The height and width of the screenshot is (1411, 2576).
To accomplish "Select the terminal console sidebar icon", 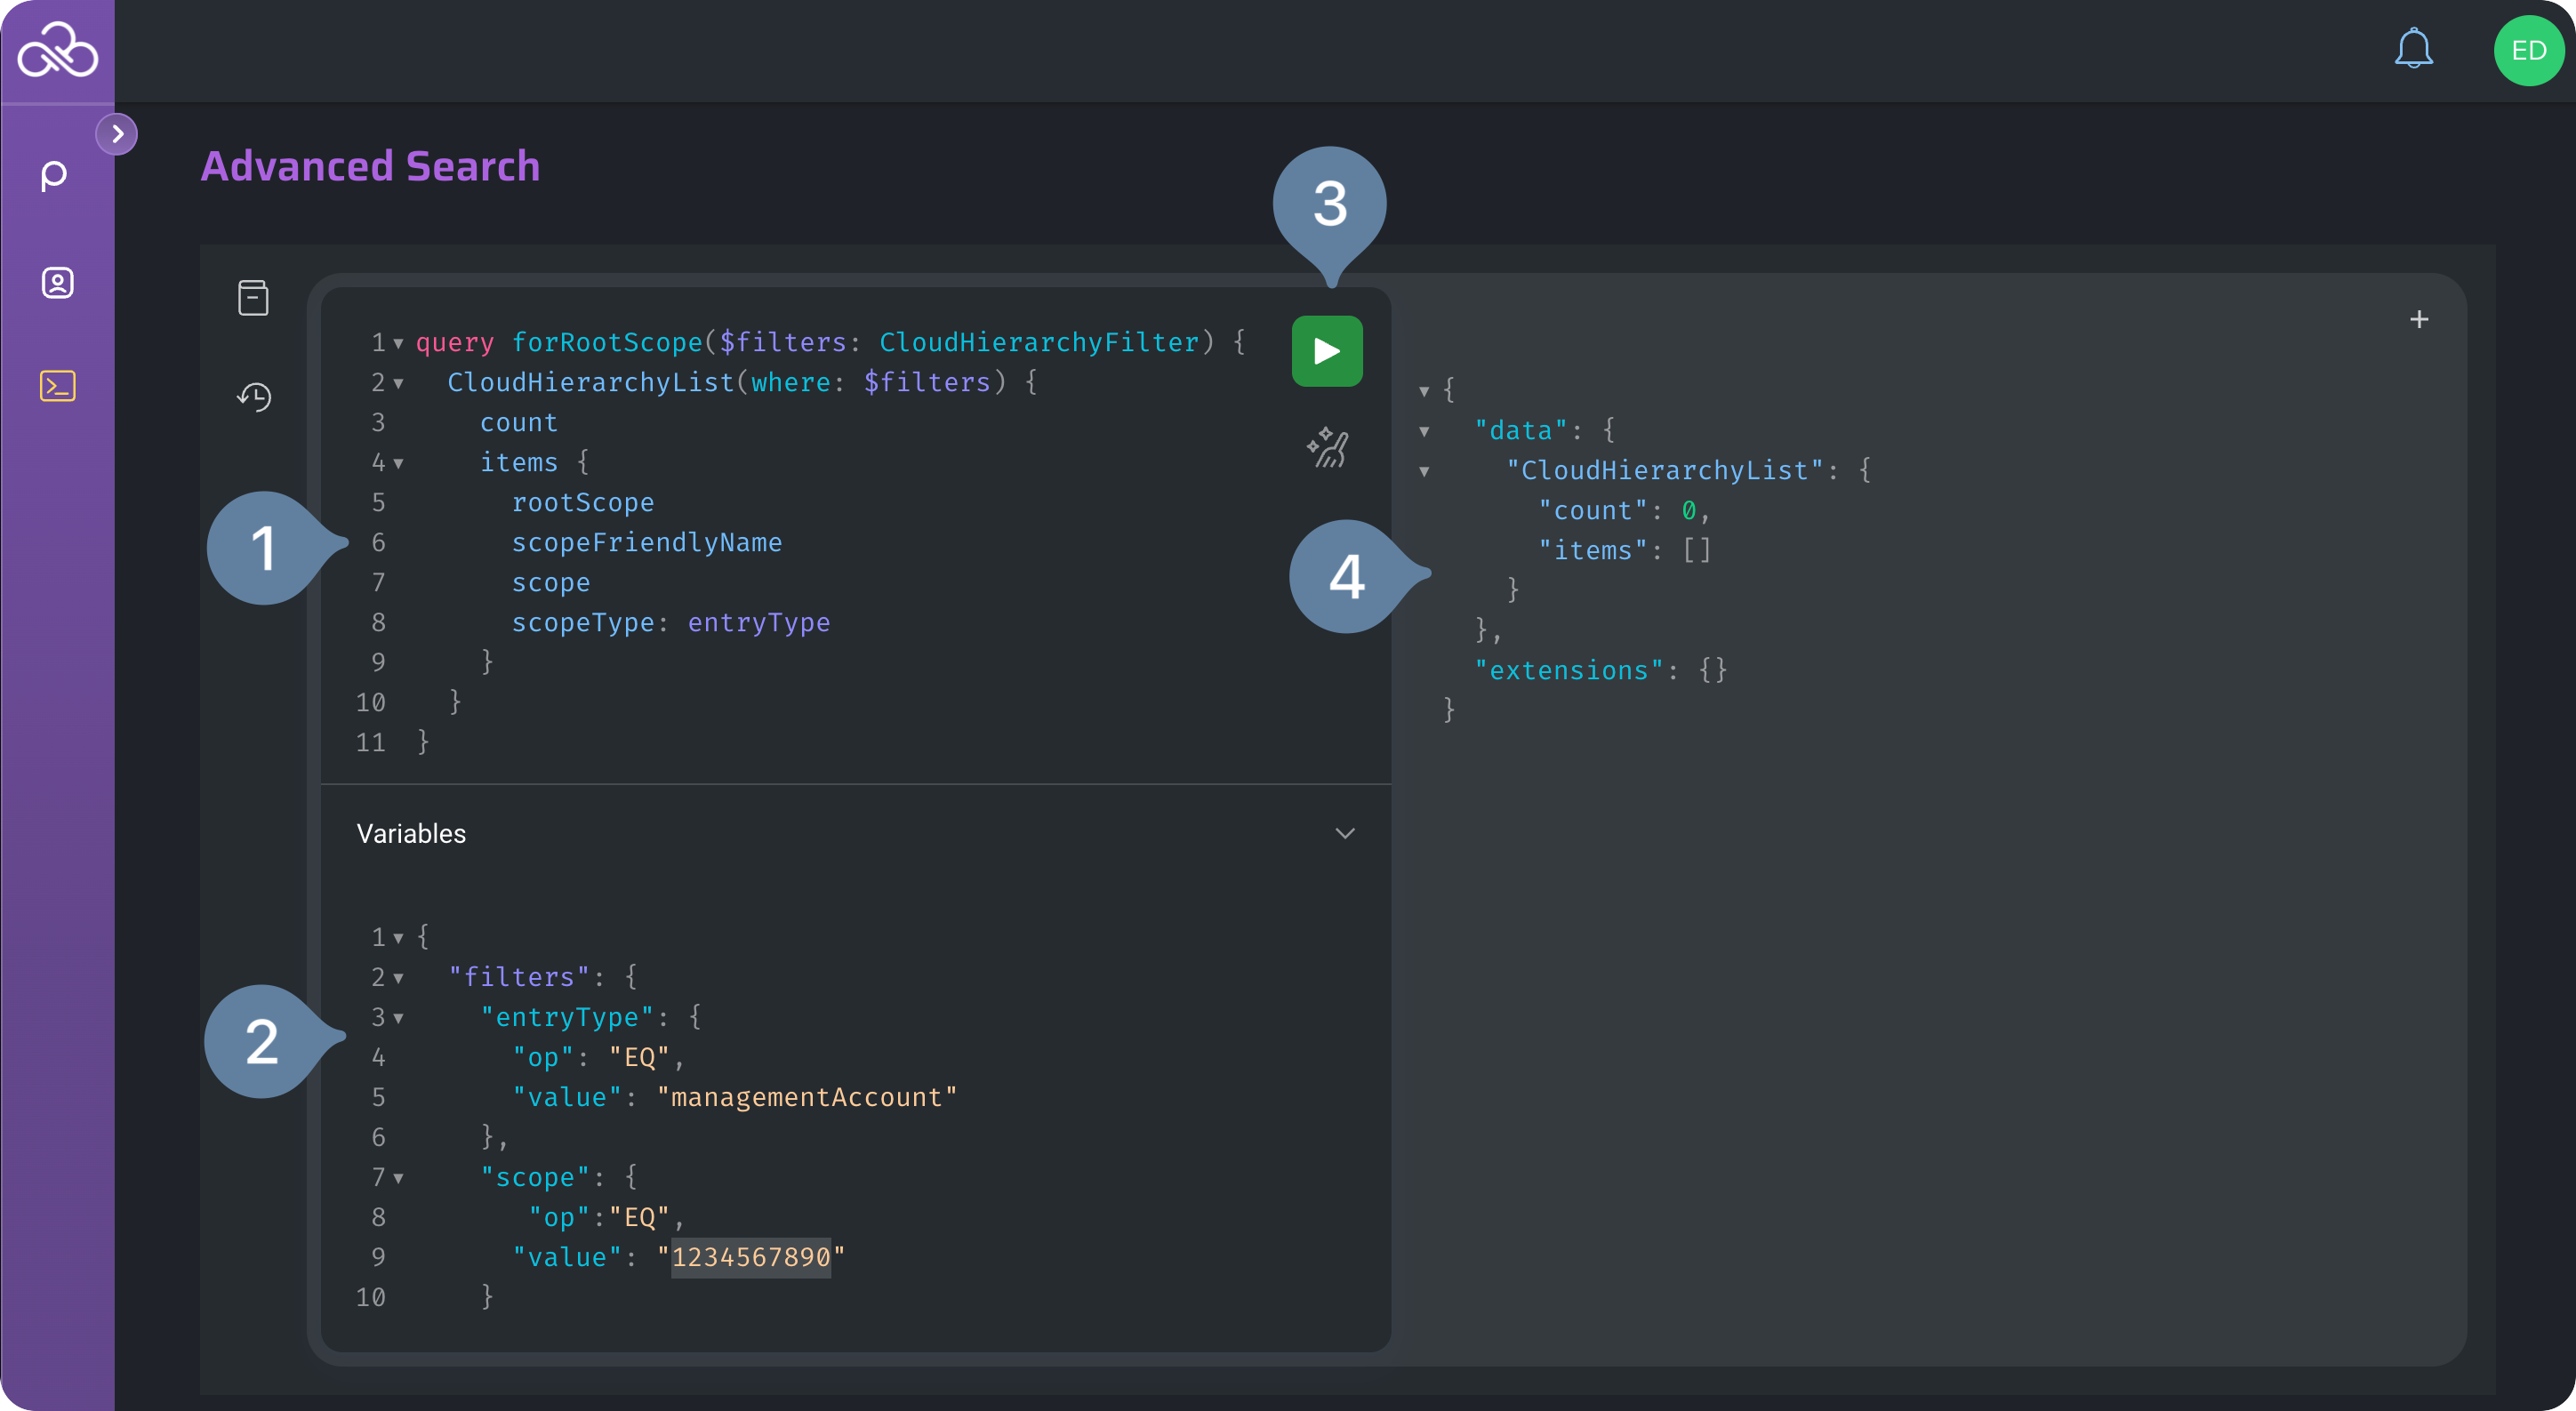I will (57, 386).
